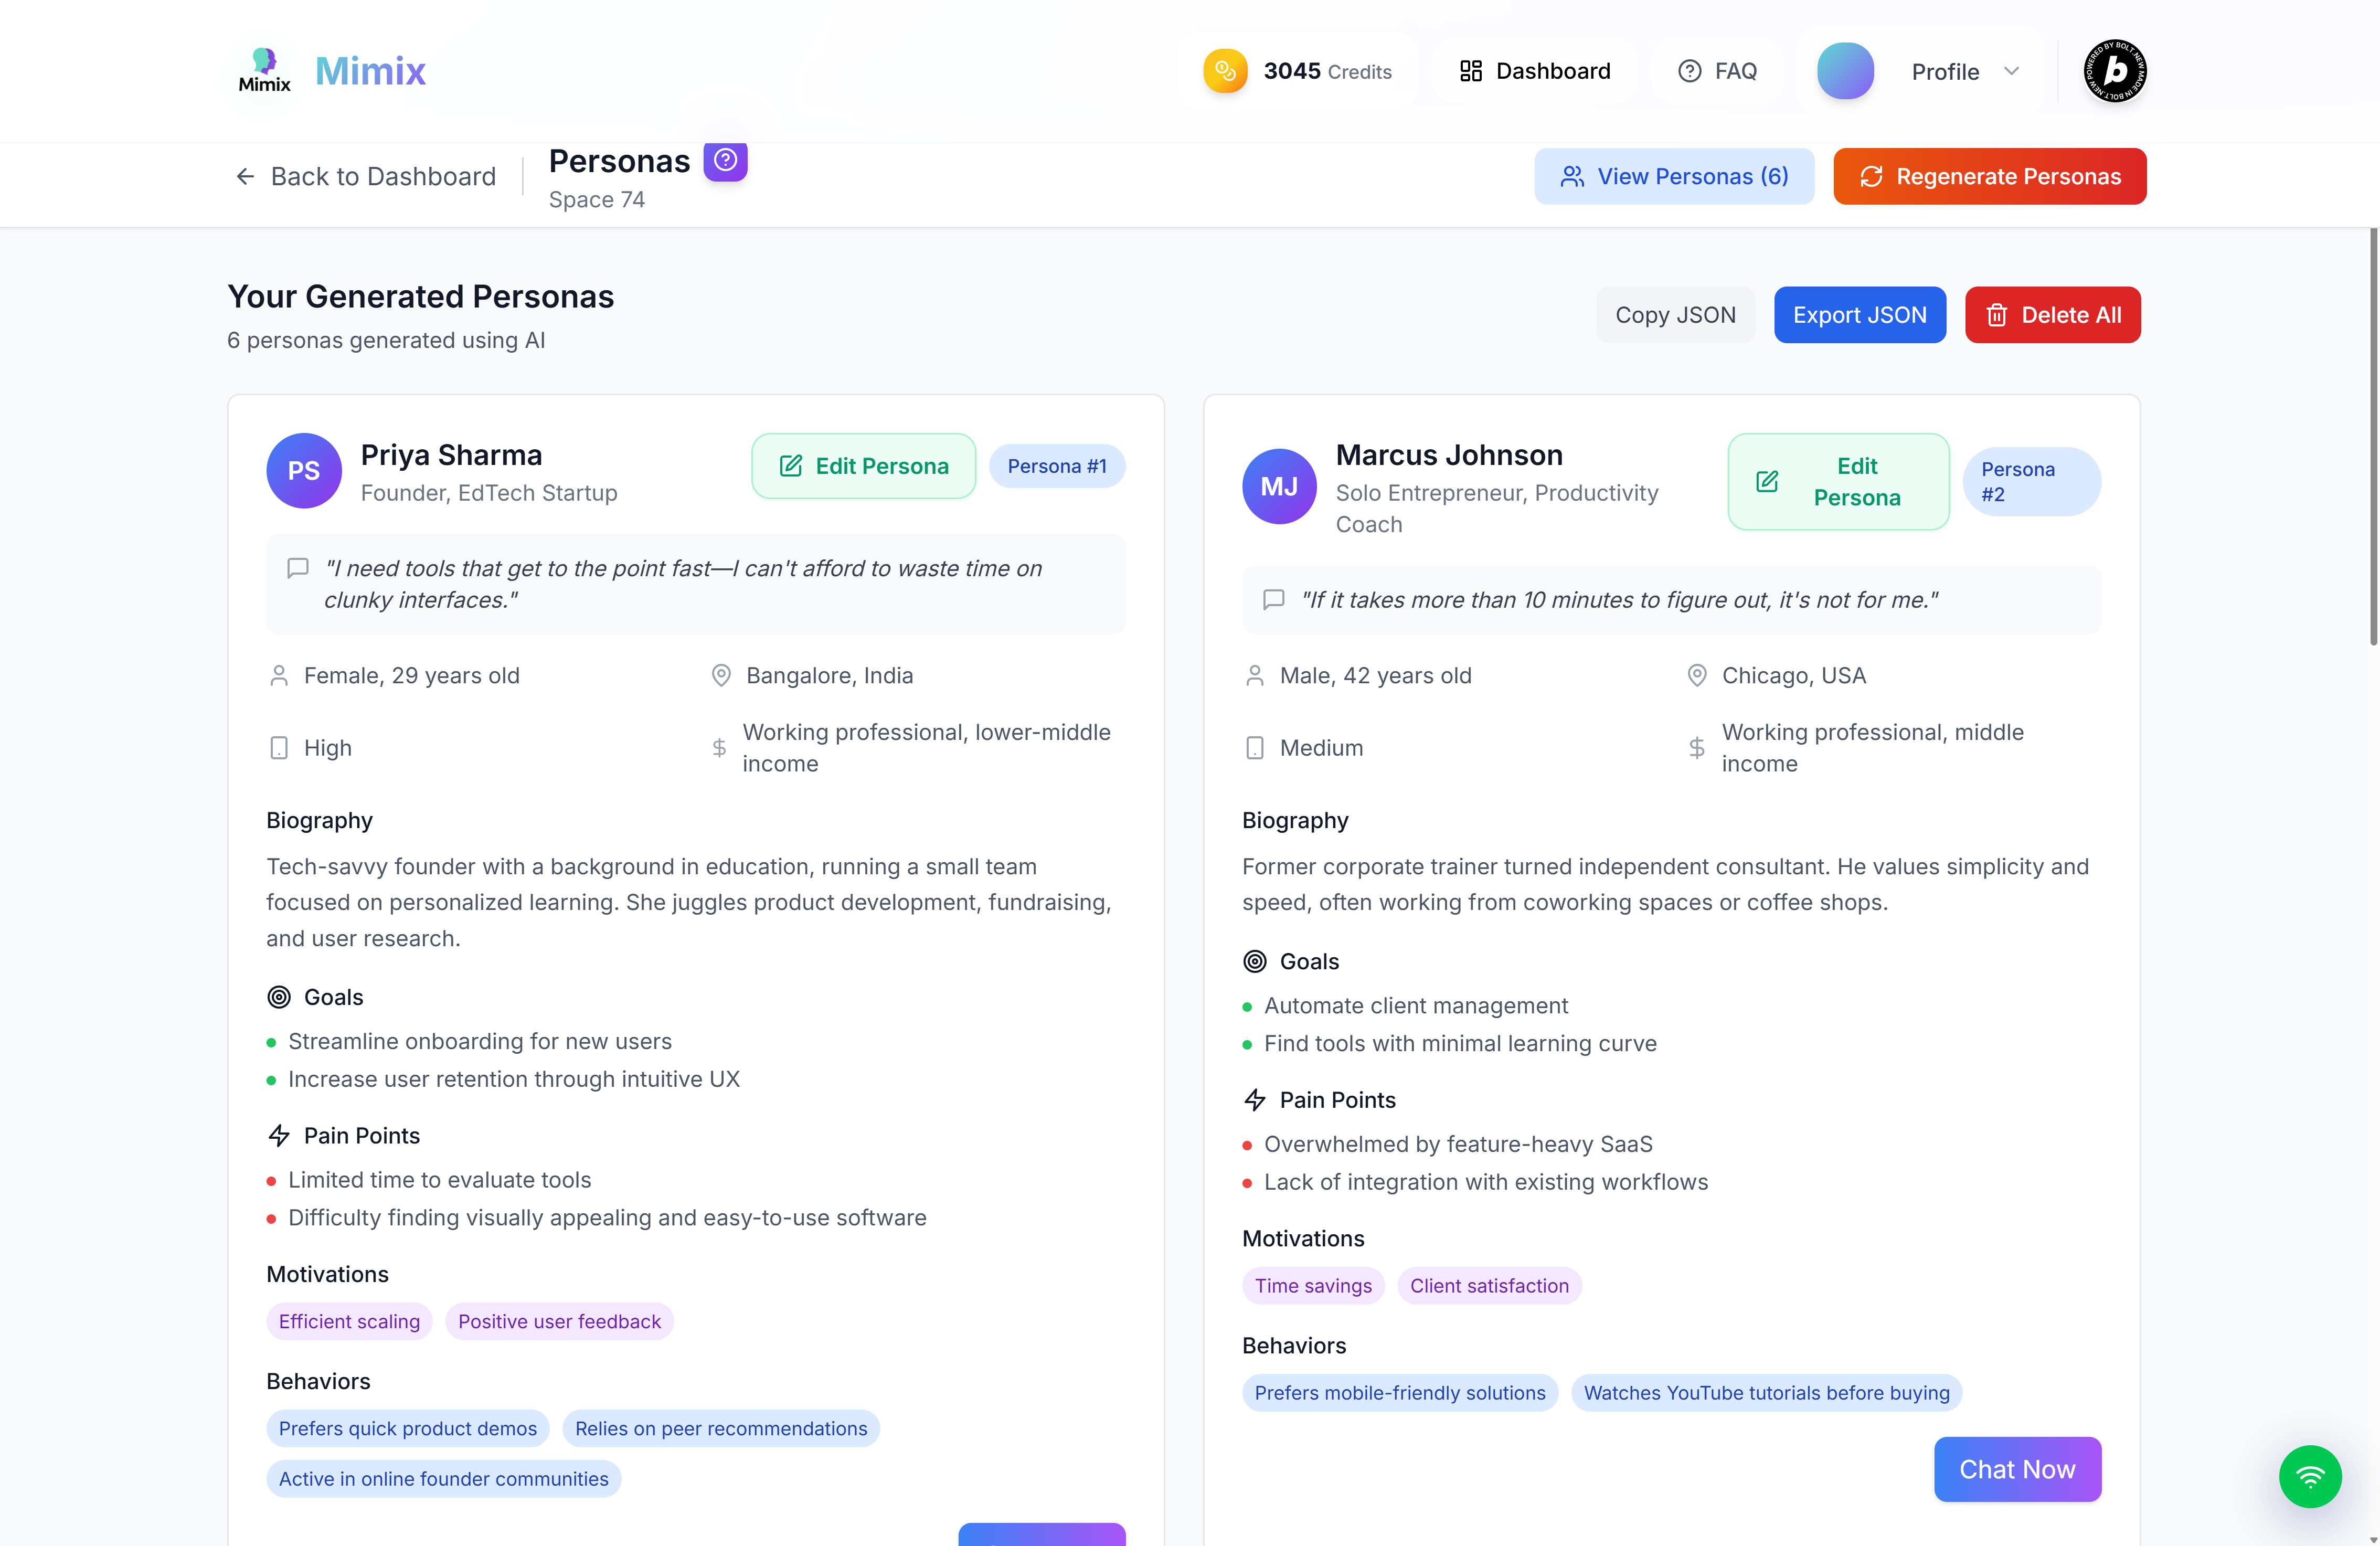Screen dimensions: 2380x1546
Task: Click the quote icon in Priya's quote box
Action: [x=297, y=568]
